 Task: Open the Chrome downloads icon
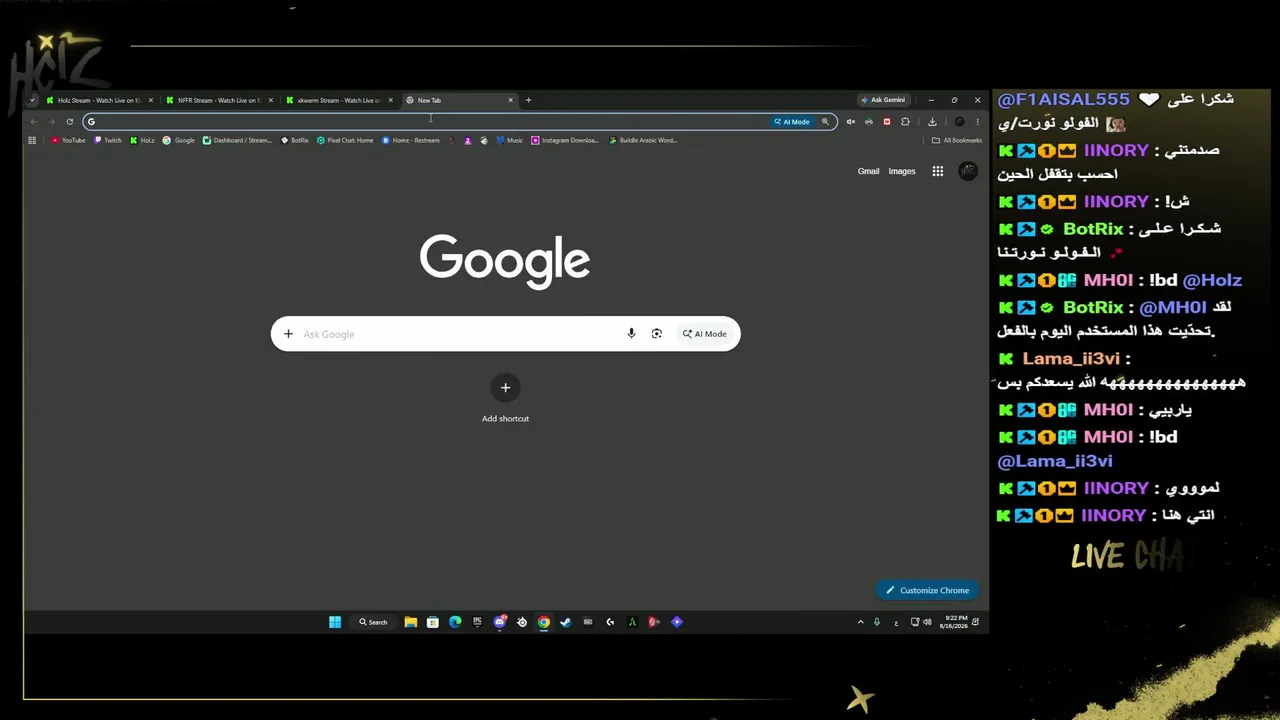(932, 122)
